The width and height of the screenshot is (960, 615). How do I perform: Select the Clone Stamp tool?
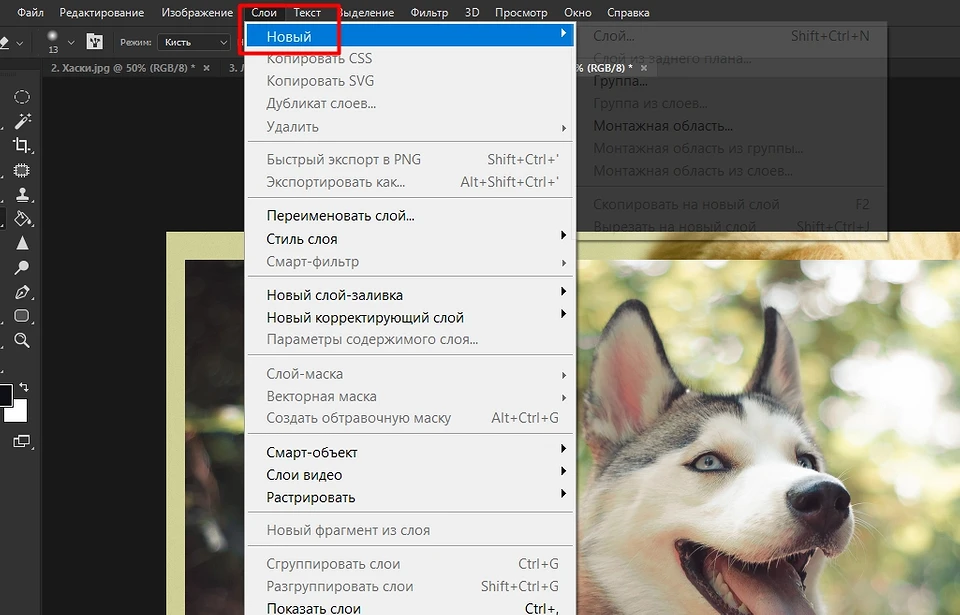coord(21,194)
